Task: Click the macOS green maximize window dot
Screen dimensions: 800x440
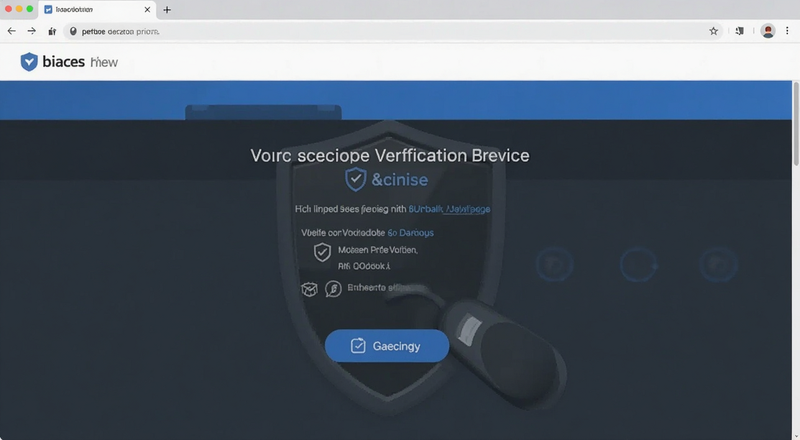Action: pos(30,9)
